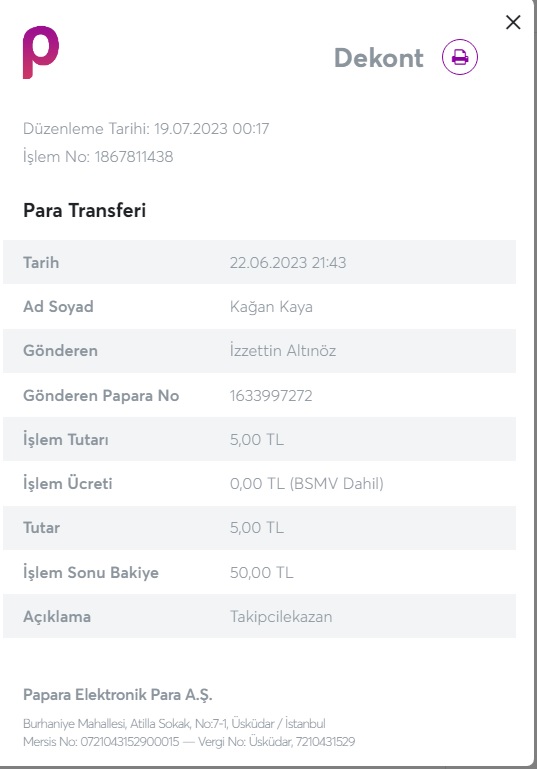The width and height of the screenshot is (537, 769).
Task: Close the Dekont receipt dialog
Action: [513, 22]
